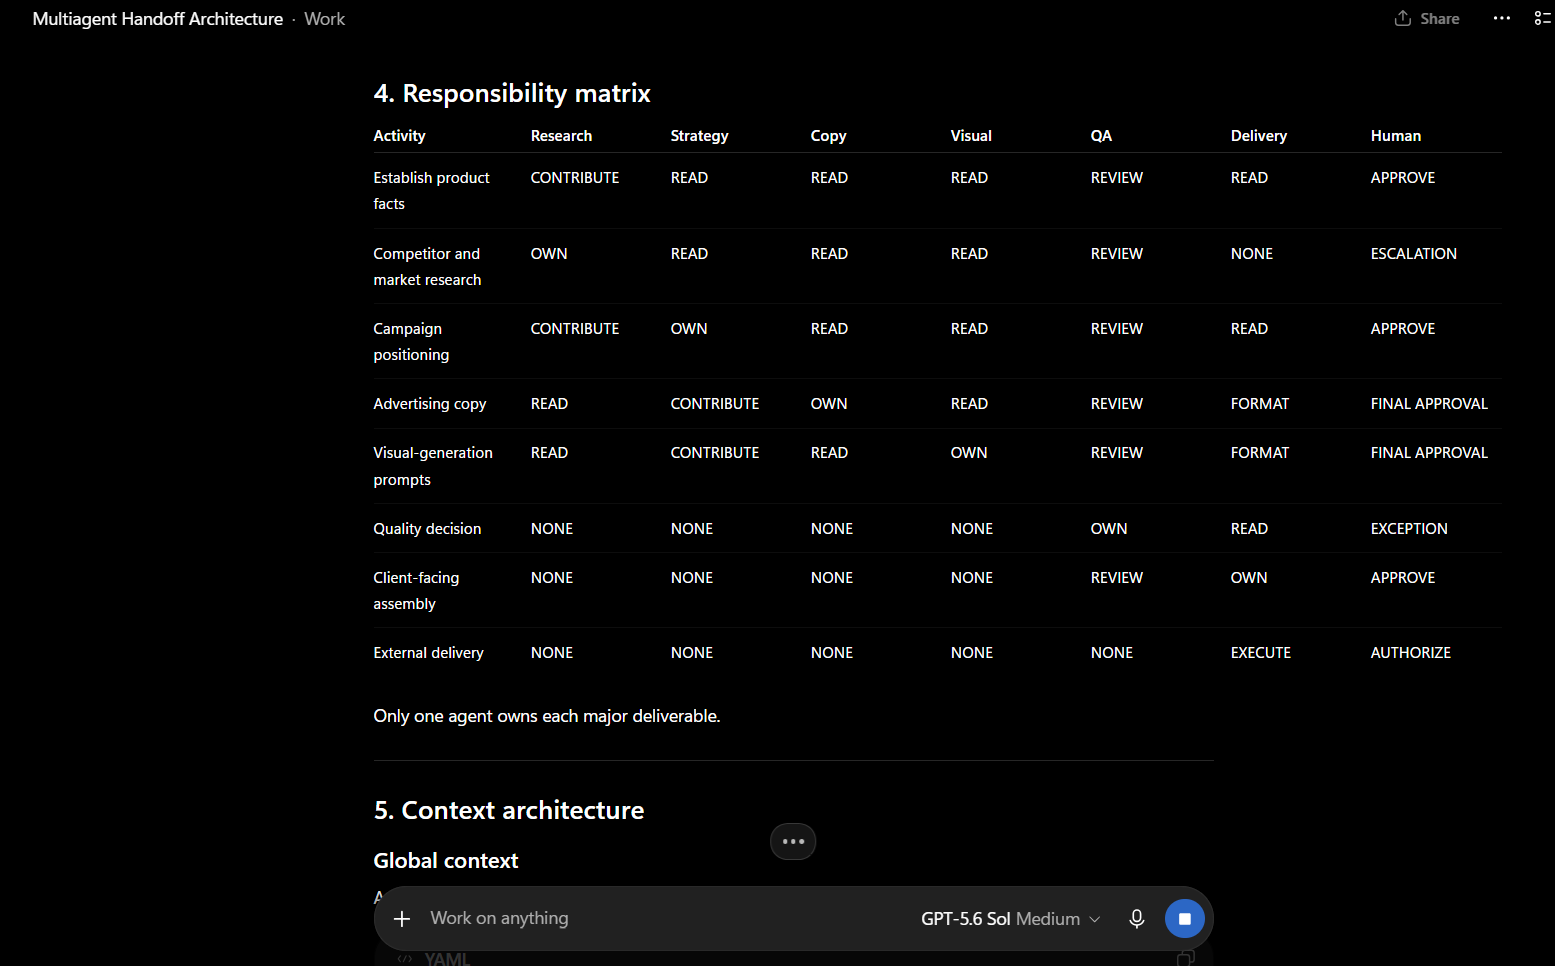Click the Share button in the header

click(1427, 19)
